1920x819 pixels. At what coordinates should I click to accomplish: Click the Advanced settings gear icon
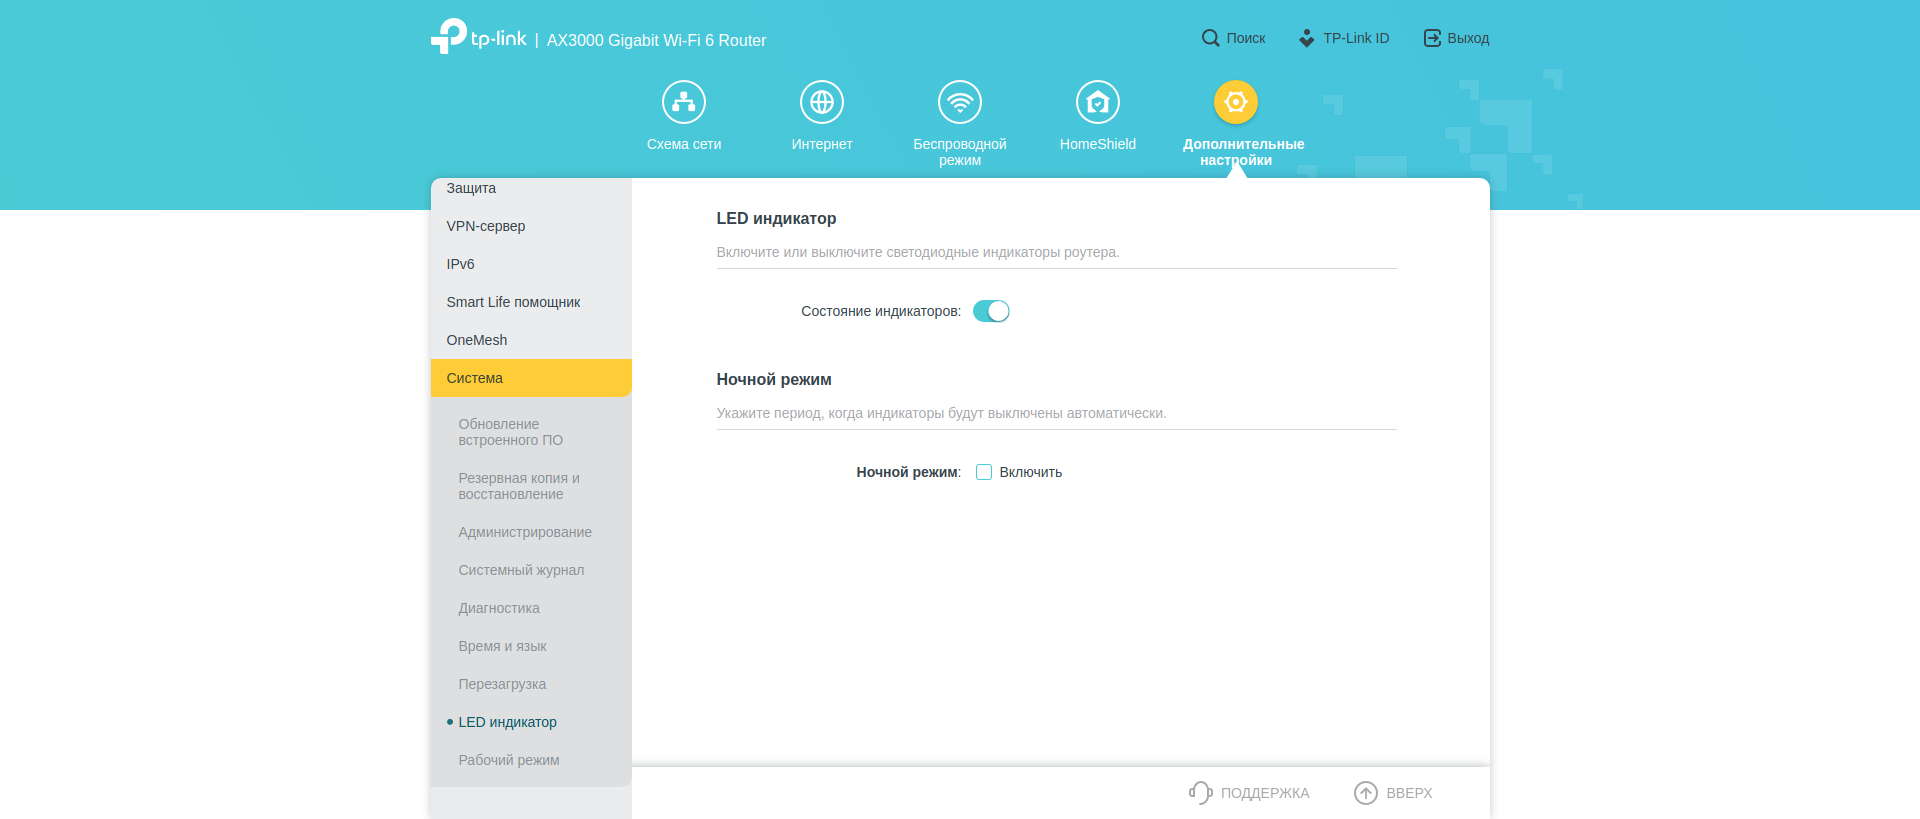click(x=1236, y=102)
